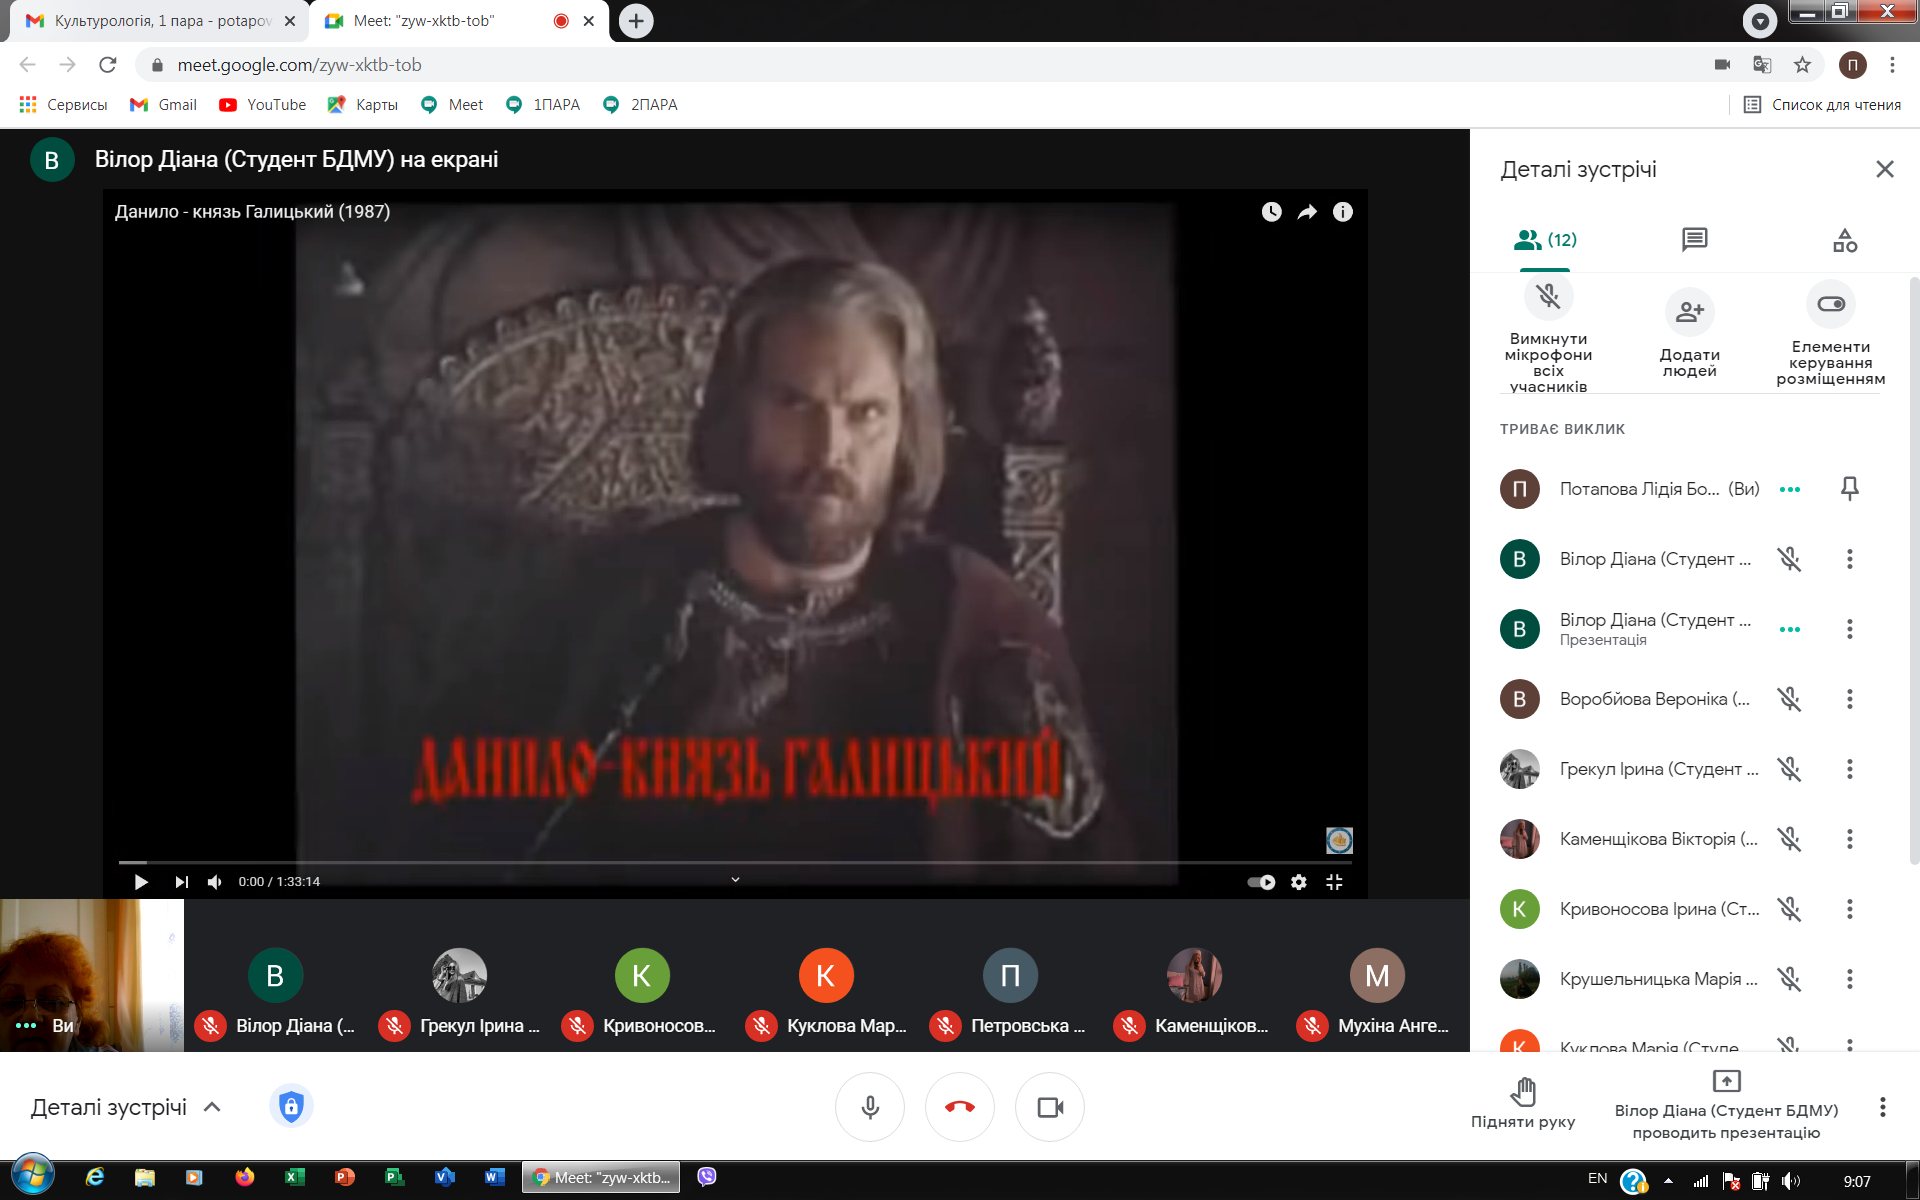Bookmark this page with star icon
Image resolution: width=1920 pixels, height=1200 pixels.
[x=1802, y=65]
